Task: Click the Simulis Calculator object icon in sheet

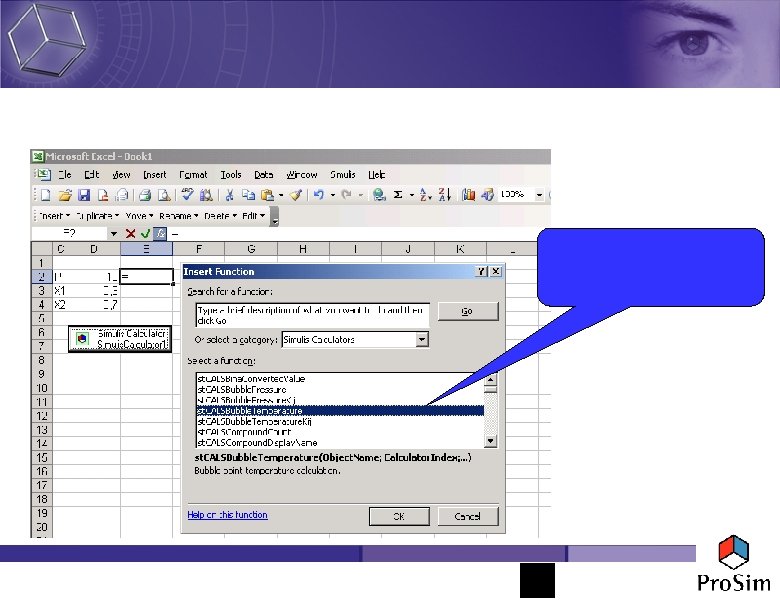Action: (x=82, y=339)
